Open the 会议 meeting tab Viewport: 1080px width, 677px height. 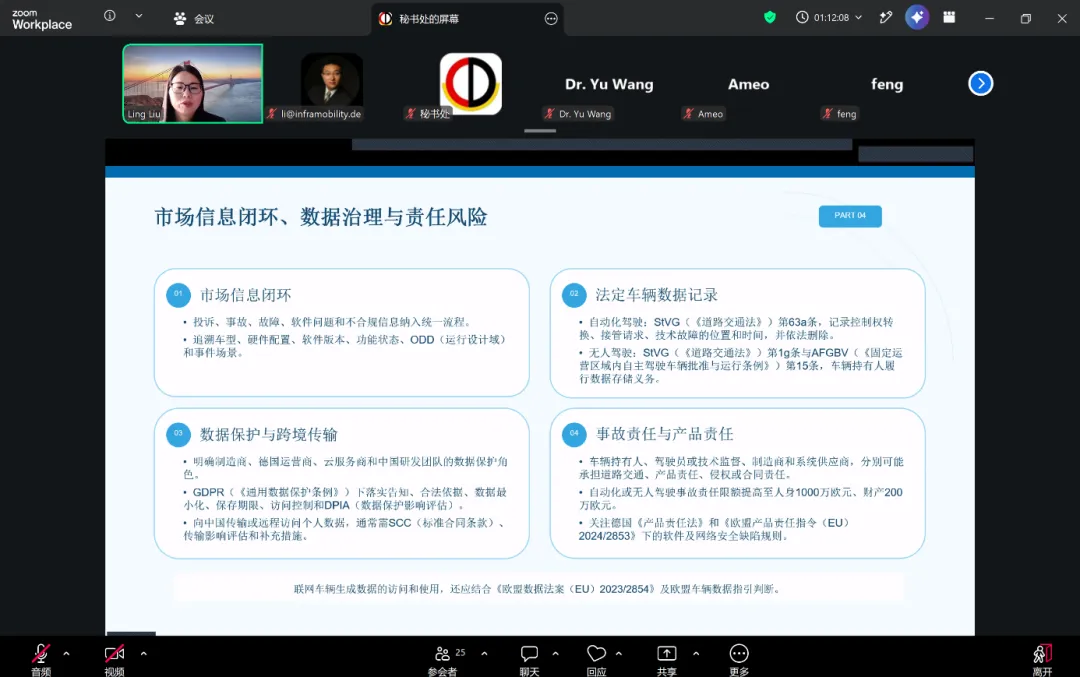click(194, 19)
